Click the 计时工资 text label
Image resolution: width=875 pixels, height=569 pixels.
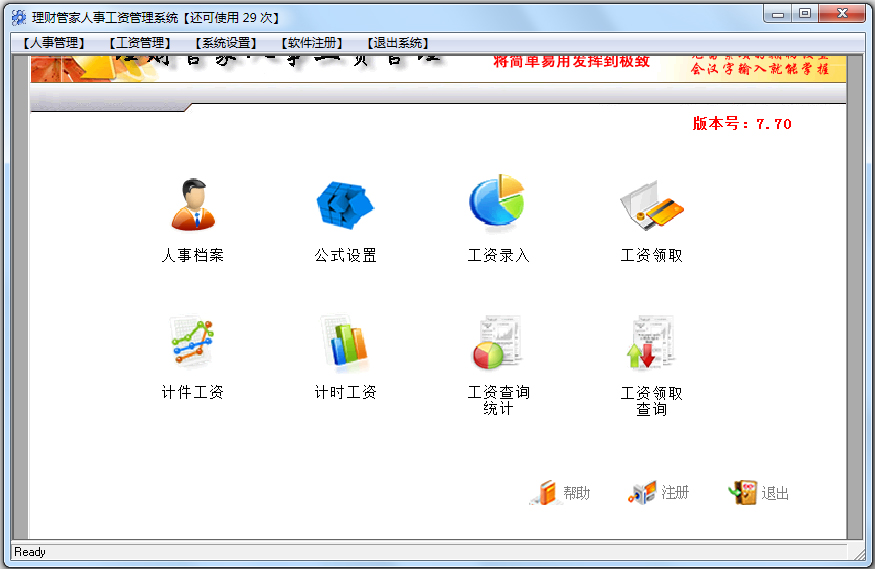[x=345, y=392]
